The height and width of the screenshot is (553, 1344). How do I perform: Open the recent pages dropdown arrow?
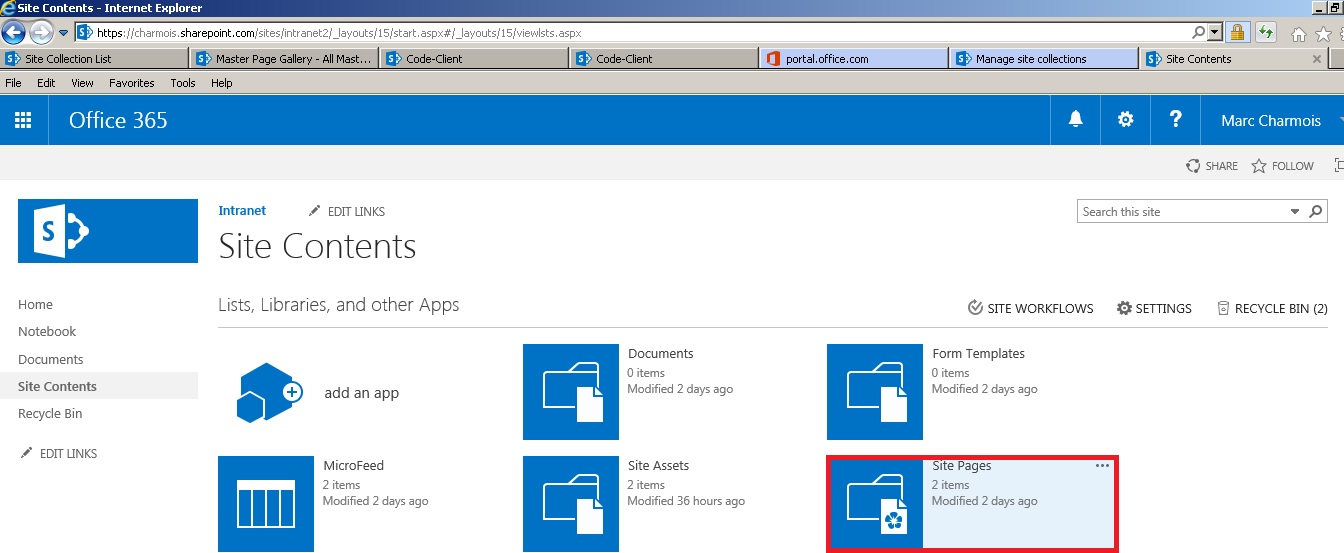click(63, 33)
